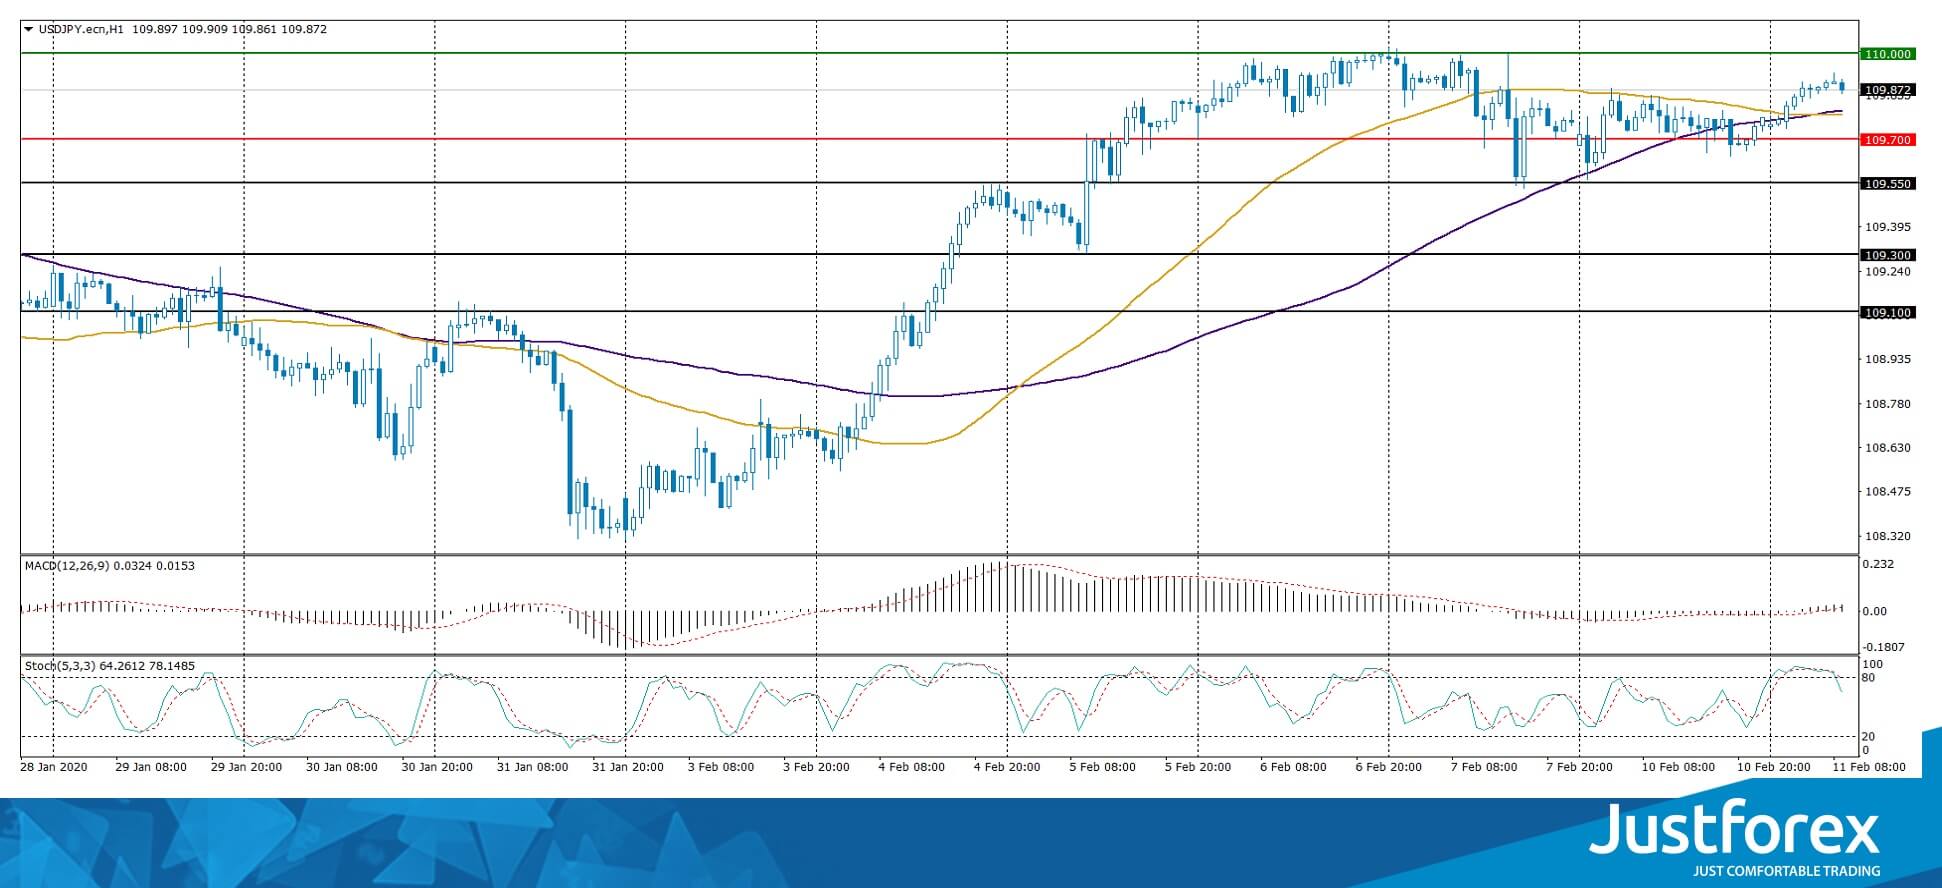This screenshot has height=888, width=1942.
Task: Click the "5 Feb 08:00" time label
Action: [x=1103, y=767]
